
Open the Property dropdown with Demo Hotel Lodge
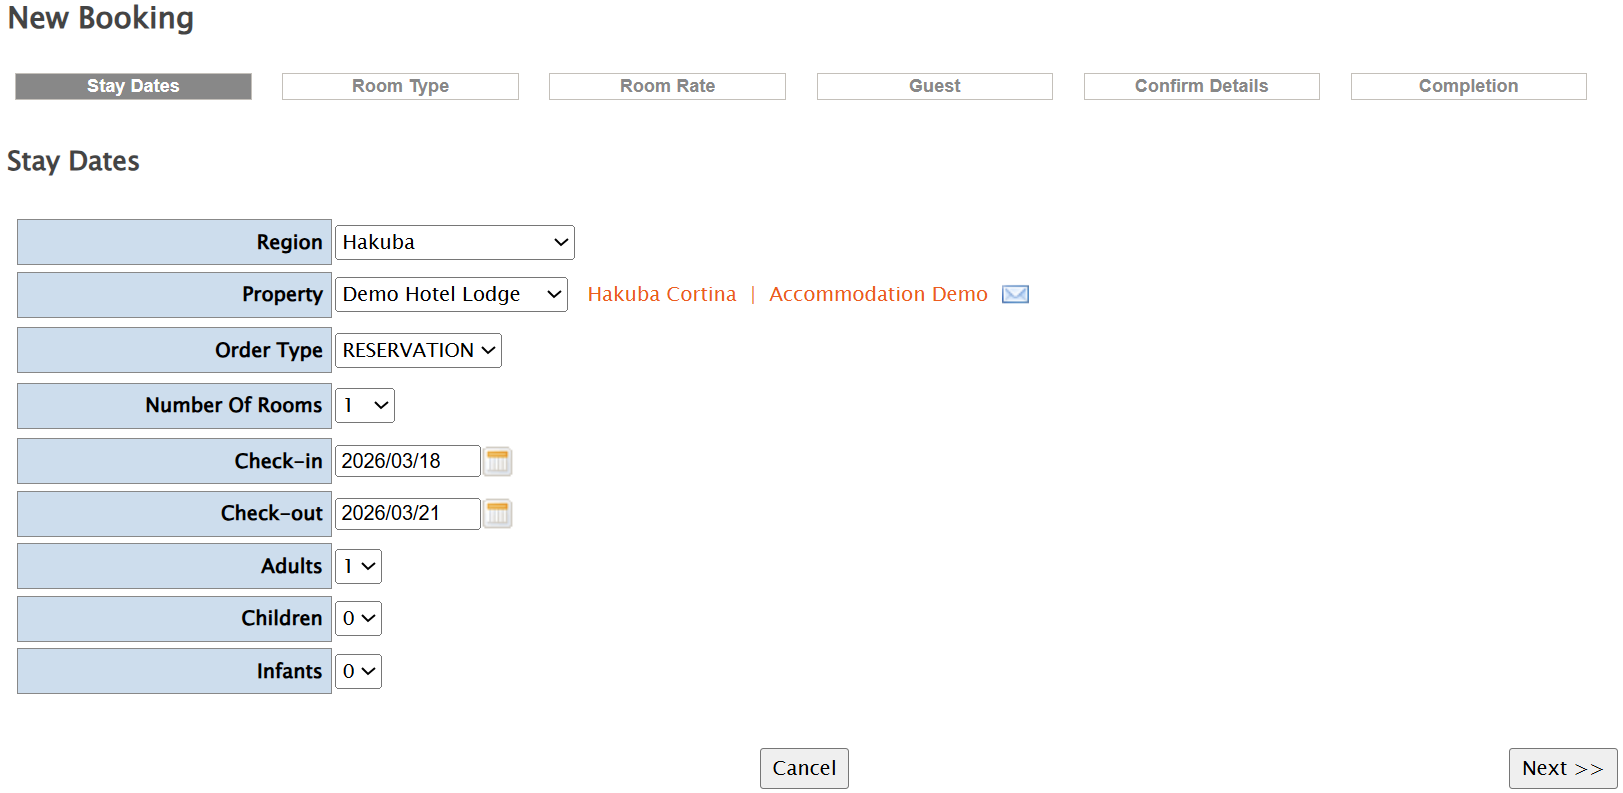click(451, 294)
